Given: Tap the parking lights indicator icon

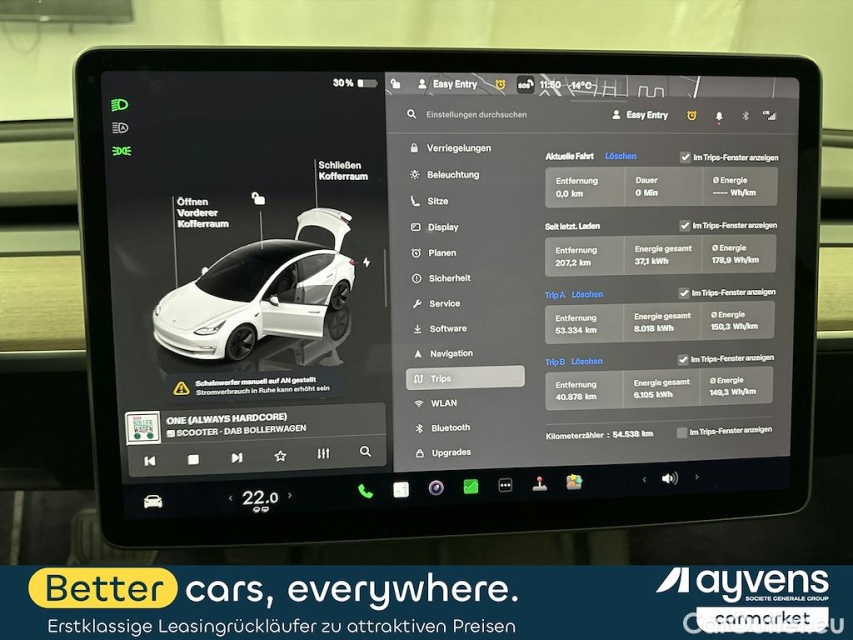Looking at the screenshot, I should click(x=121, y=151).
